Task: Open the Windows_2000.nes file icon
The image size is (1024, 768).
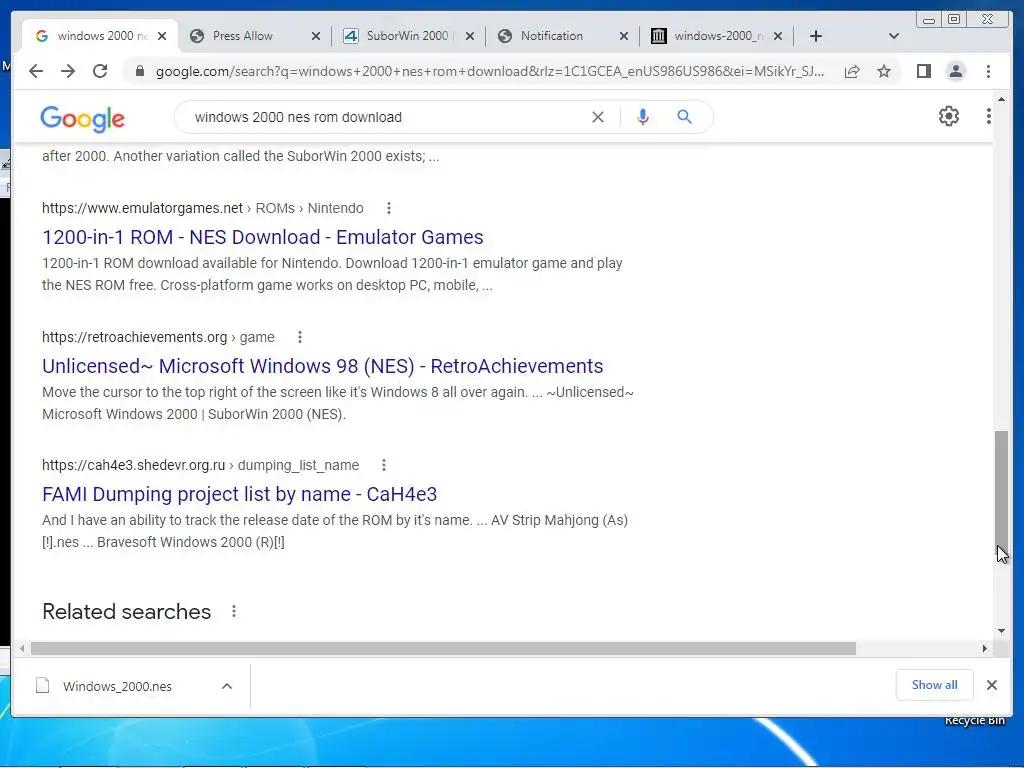Action: tap(42, 686)
